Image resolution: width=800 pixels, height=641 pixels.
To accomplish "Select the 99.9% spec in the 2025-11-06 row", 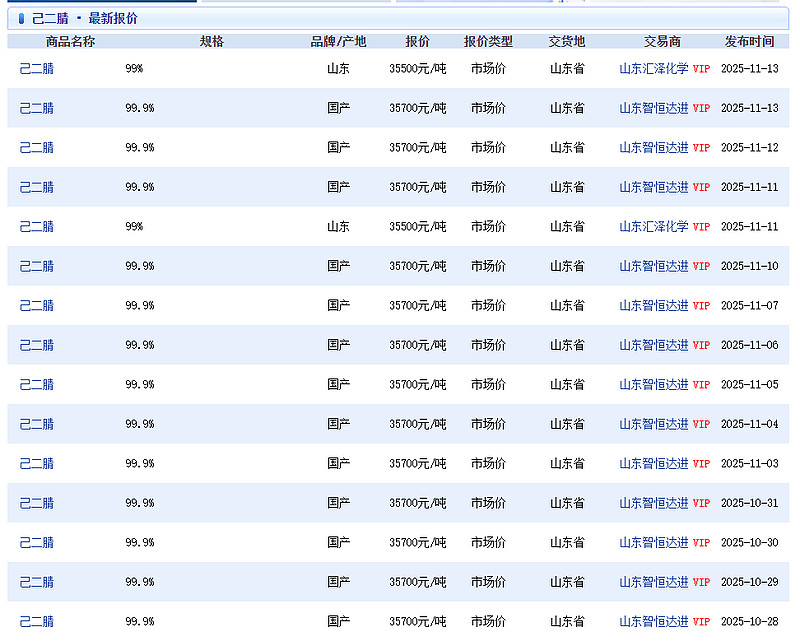I will pyautogui.click(x=140, y=345).
